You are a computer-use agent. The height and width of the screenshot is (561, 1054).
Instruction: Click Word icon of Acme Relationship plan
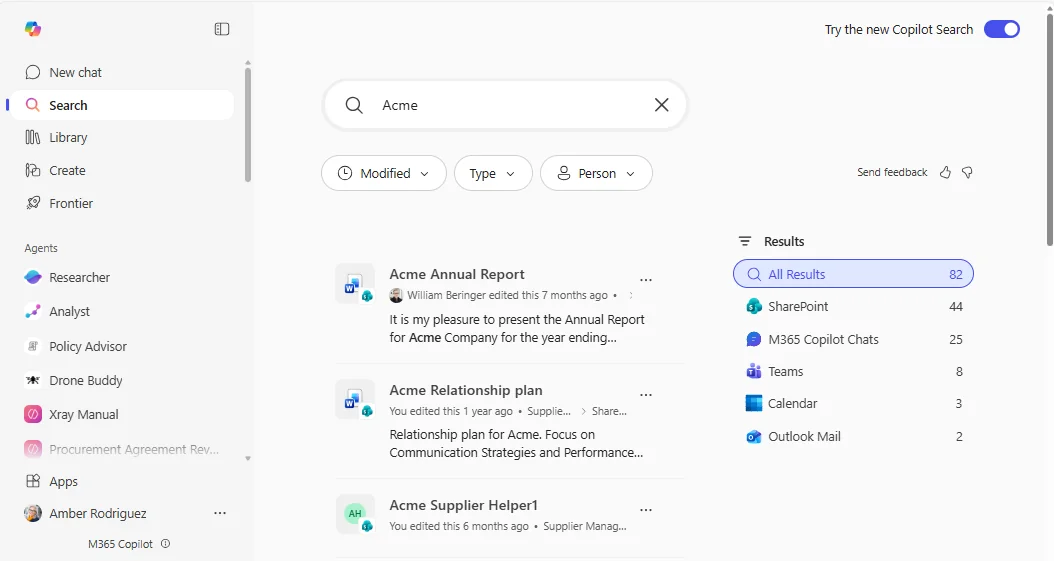point(355,399)
